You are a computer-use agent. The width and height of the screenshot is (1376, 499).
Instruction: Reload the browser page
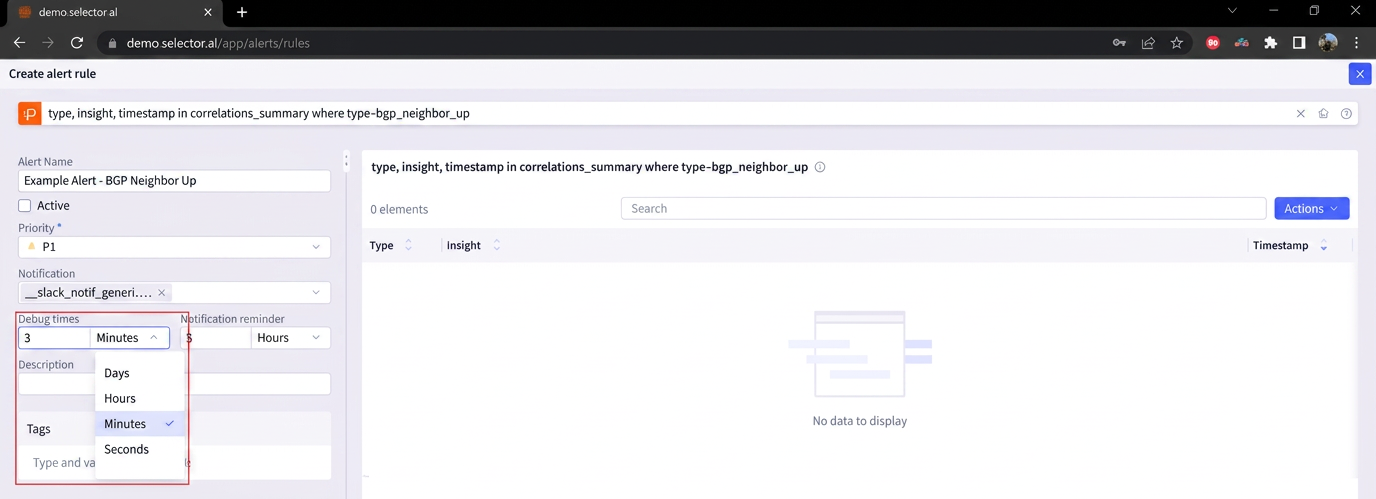click(x=77, y=43)
